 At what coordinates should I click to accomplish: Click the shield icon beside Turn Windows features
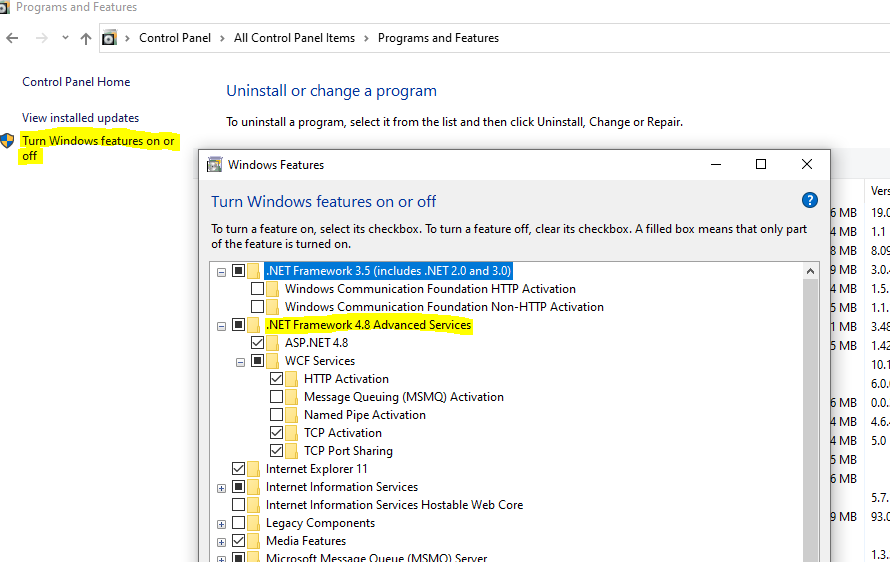click(x=7, y=141)
